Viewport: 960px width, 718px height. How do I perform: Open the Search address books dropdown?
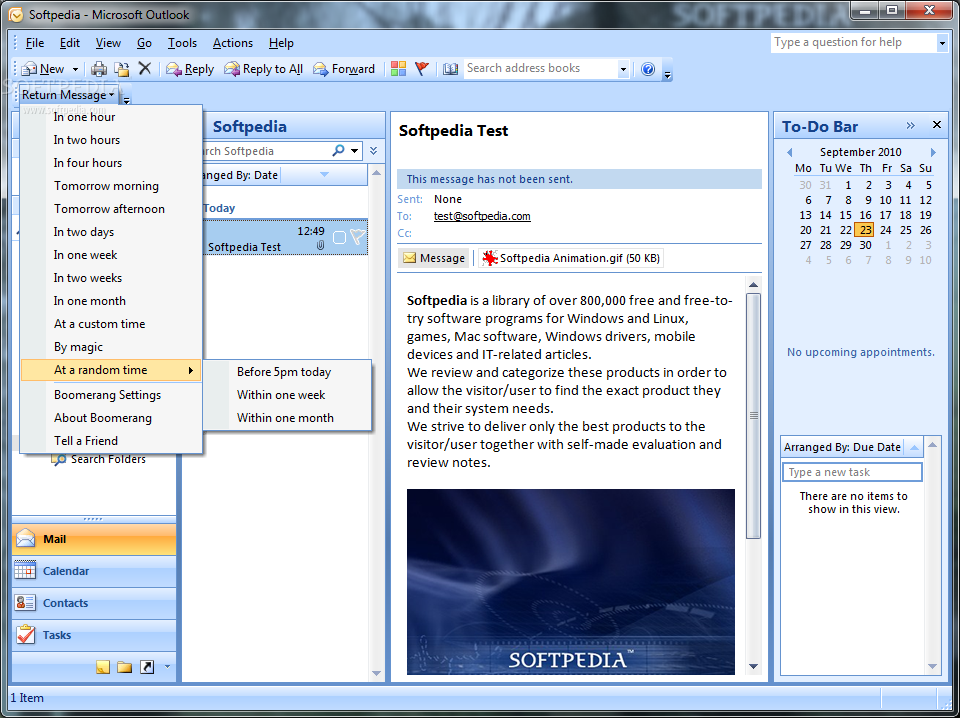[x=623, y=69]
